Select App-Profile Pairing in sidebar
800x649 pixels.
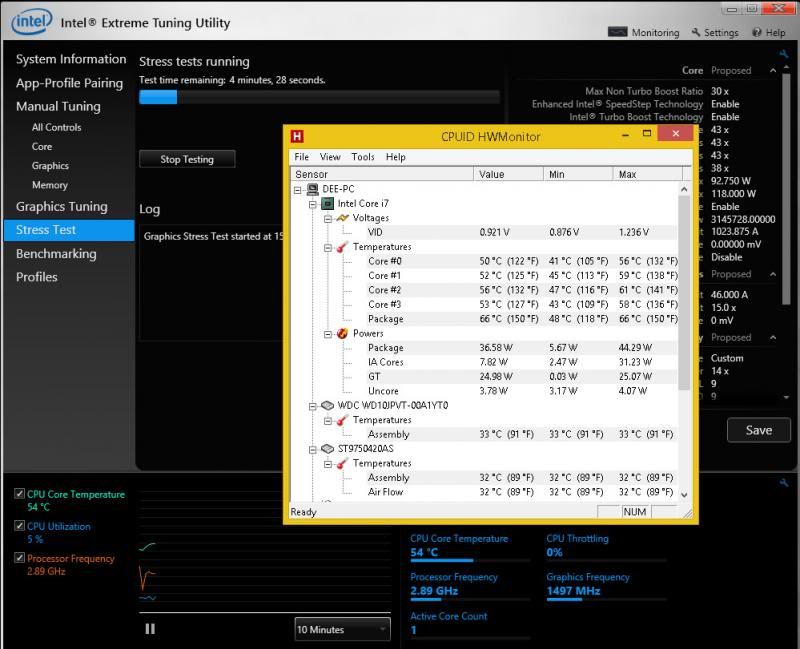click(69, 83)
